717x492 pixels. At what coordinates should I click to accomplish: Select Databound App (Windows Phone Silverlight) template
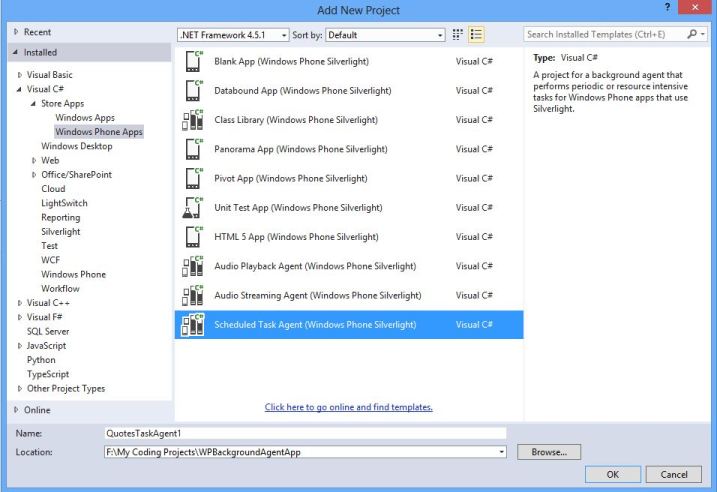349,91
